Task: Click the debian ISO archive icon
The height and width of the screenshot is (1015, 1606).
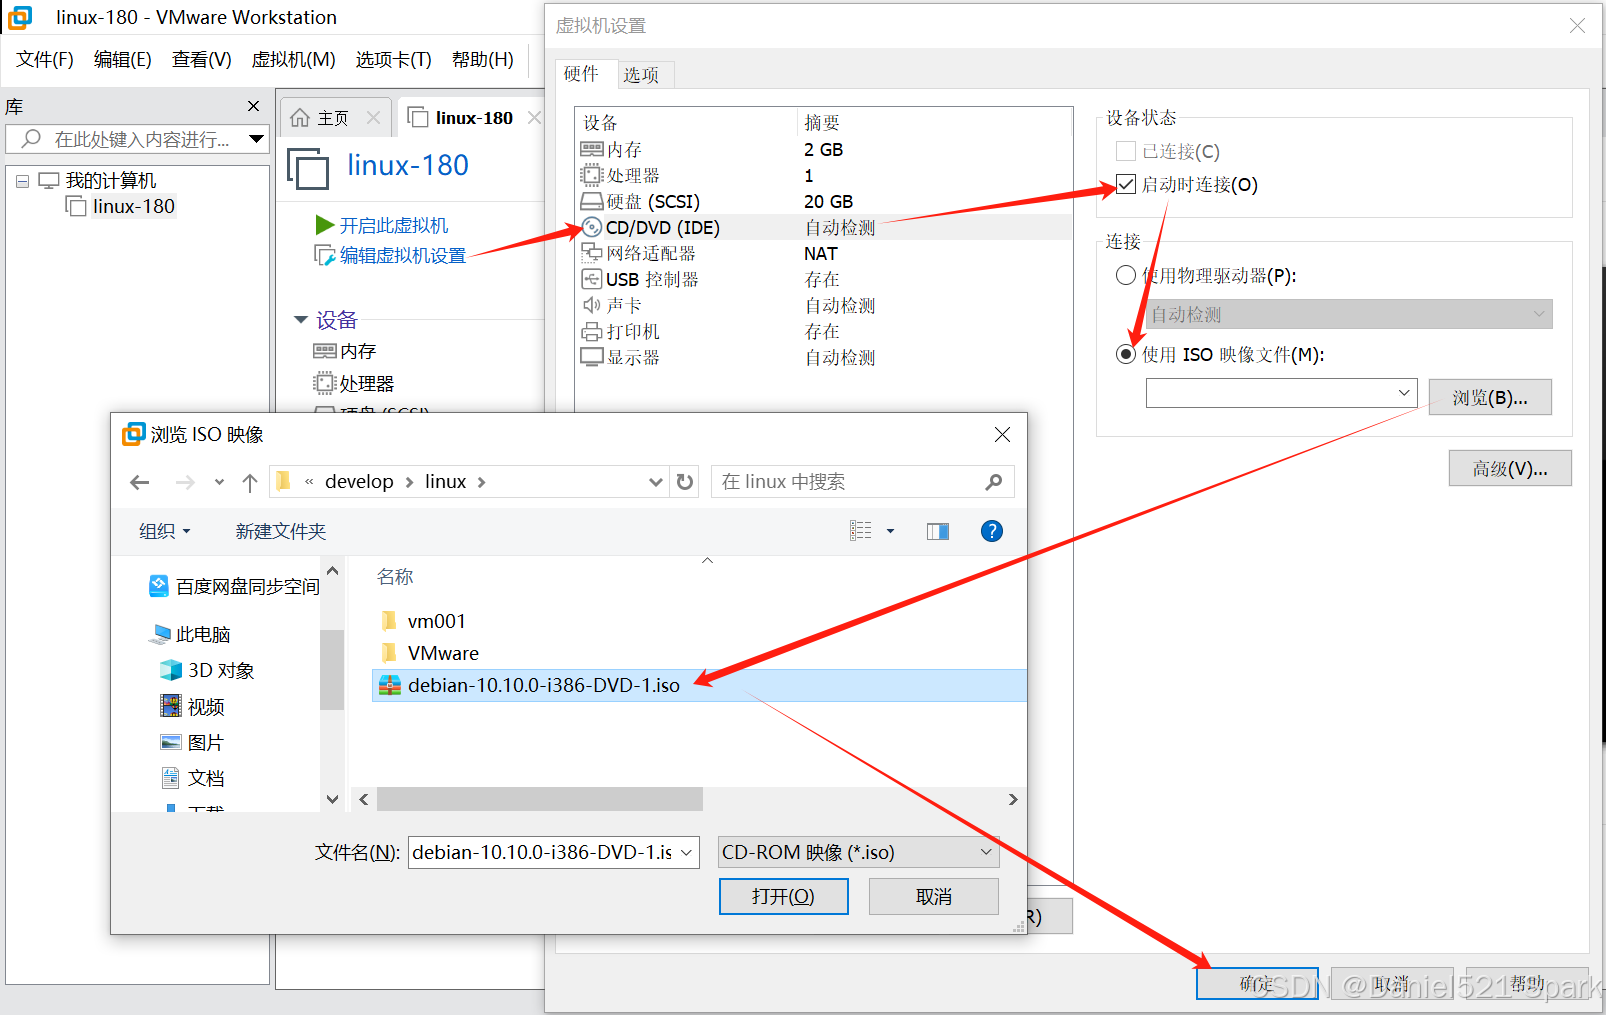Action: (x=390, y=685)
